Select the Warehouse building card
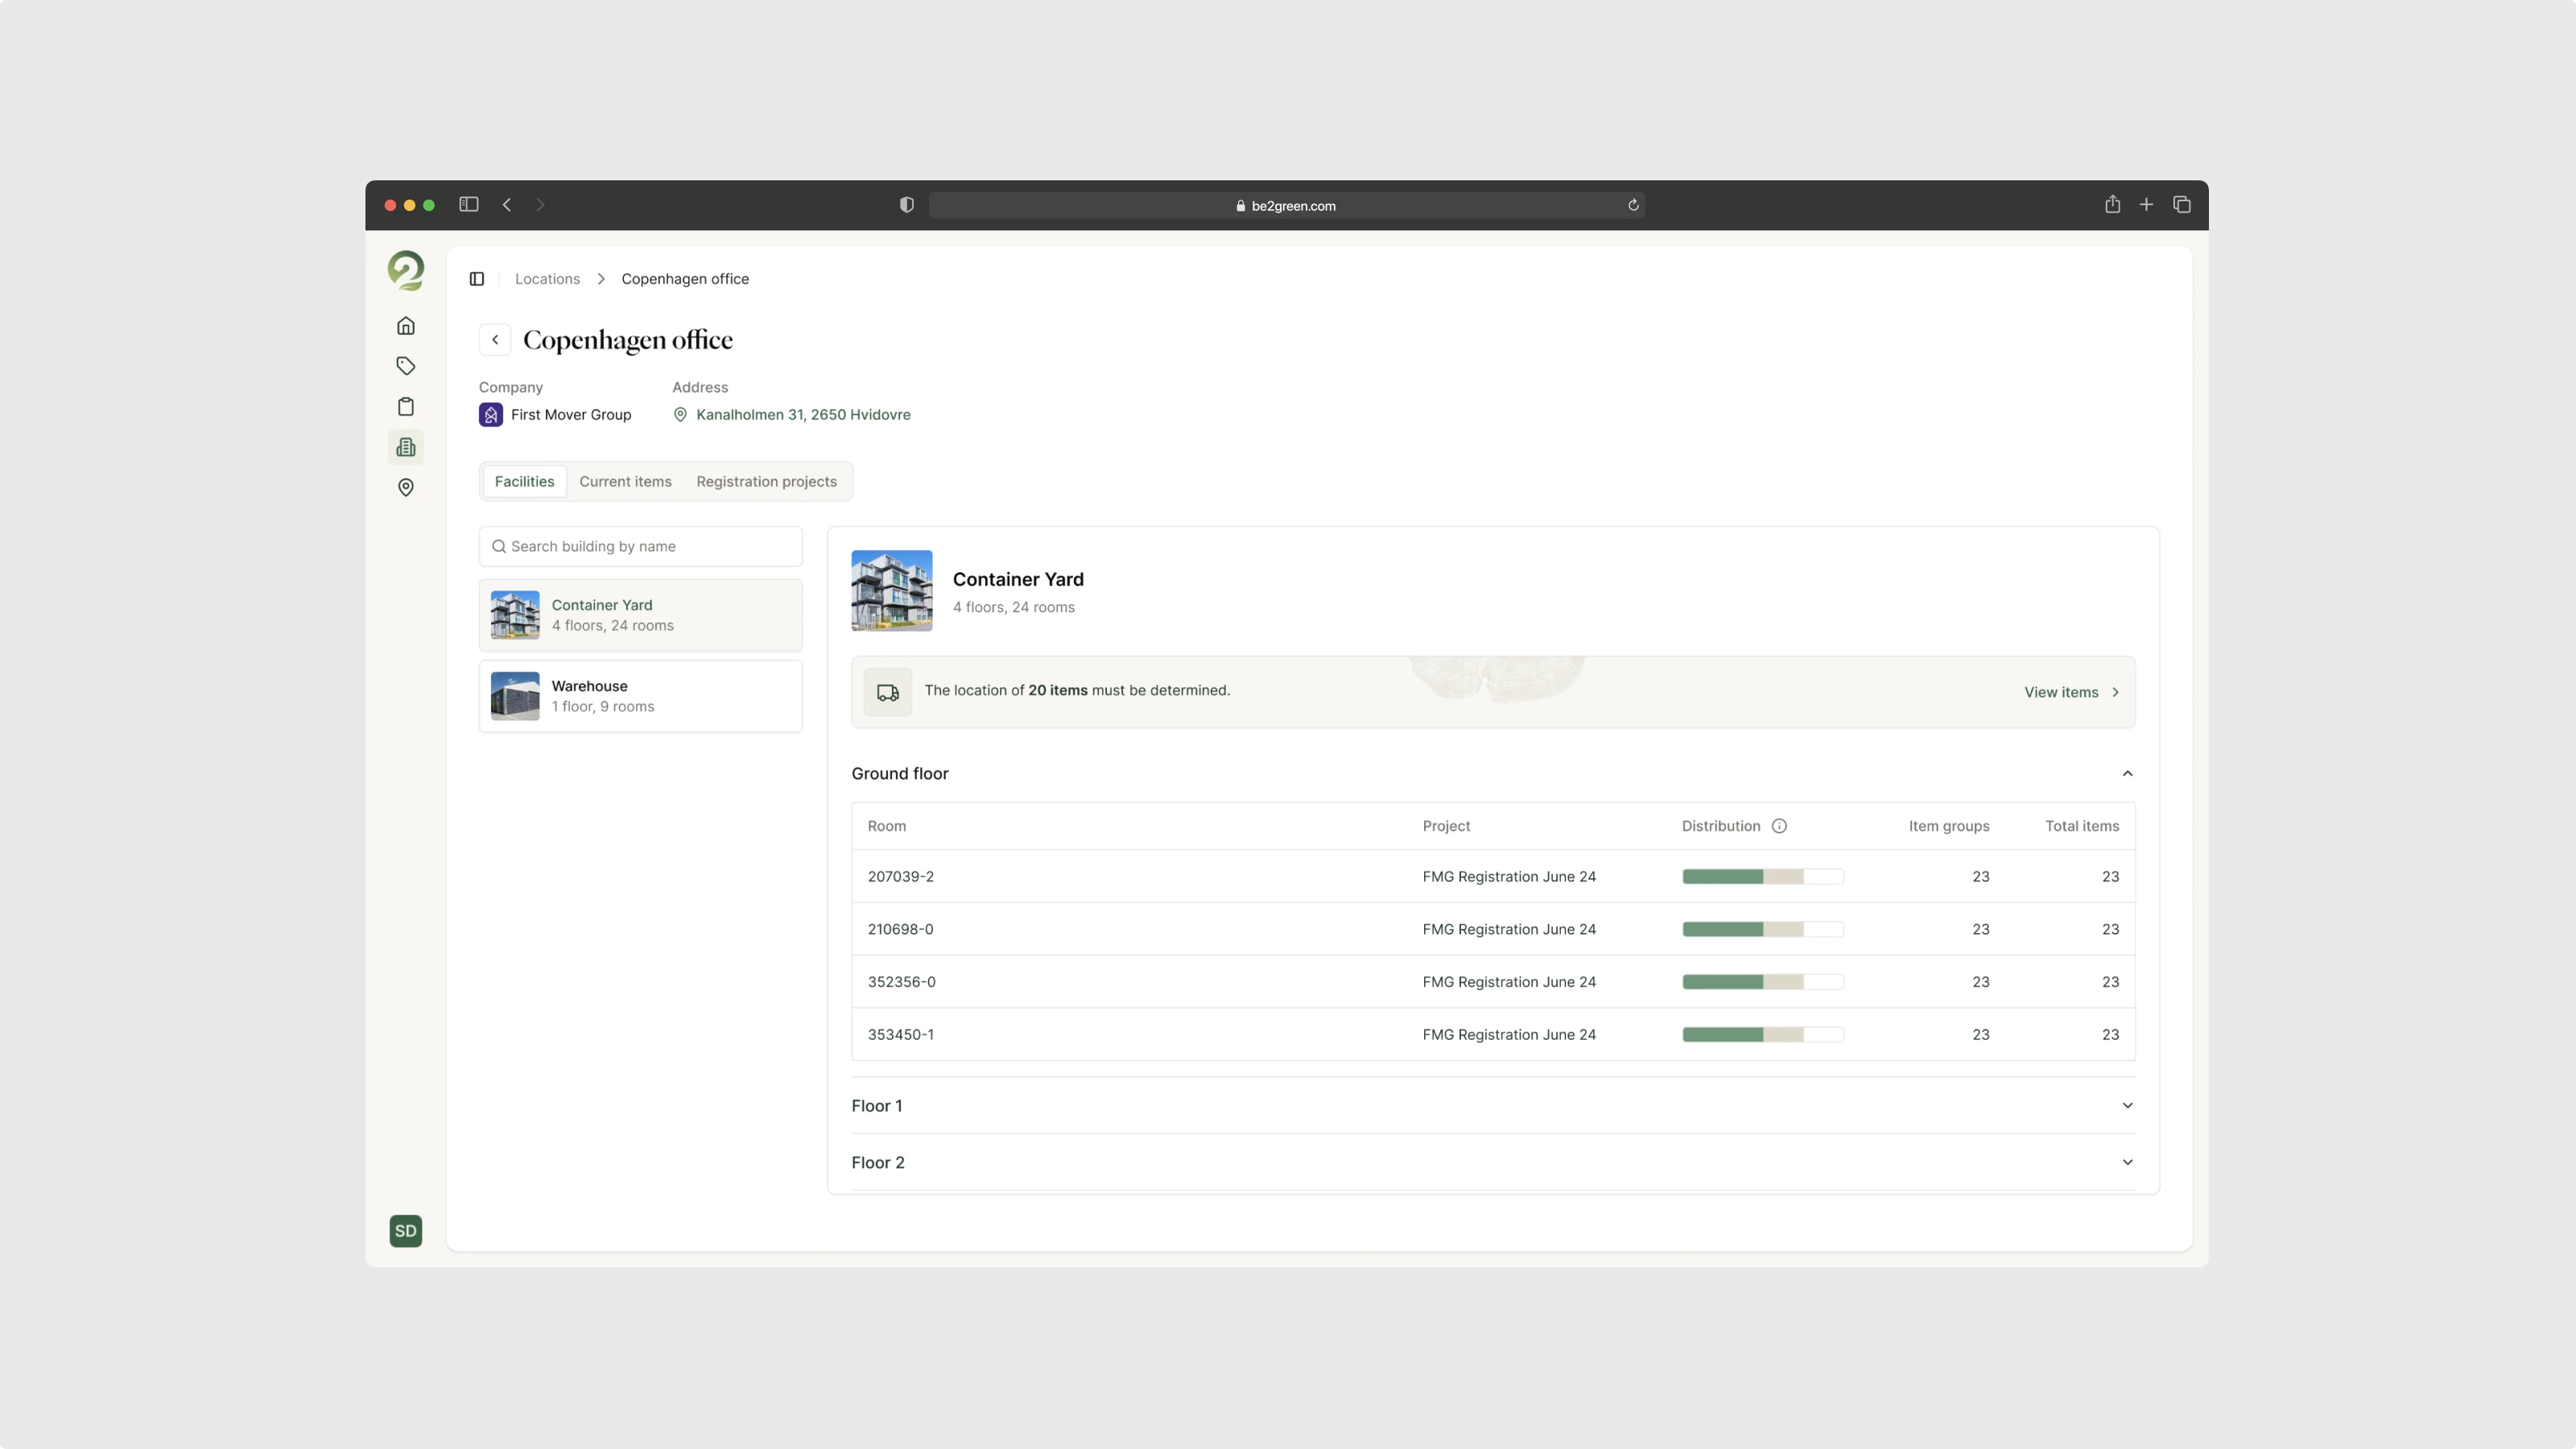 pyautogui.click(x=641, y=696)
